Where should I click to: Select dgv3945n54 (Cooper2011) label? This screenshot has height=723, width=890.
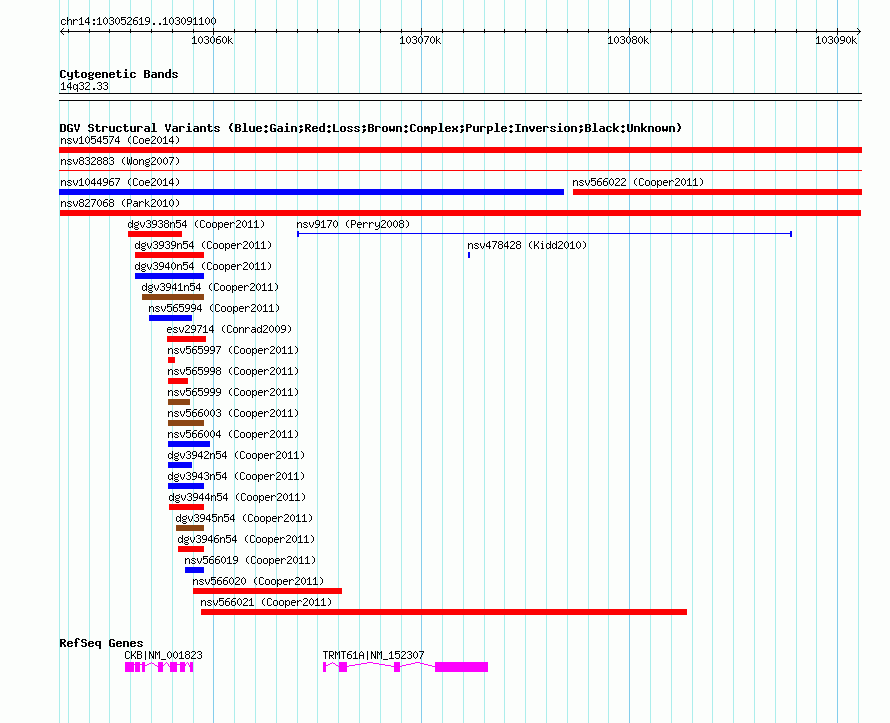[x=244, y=518]
